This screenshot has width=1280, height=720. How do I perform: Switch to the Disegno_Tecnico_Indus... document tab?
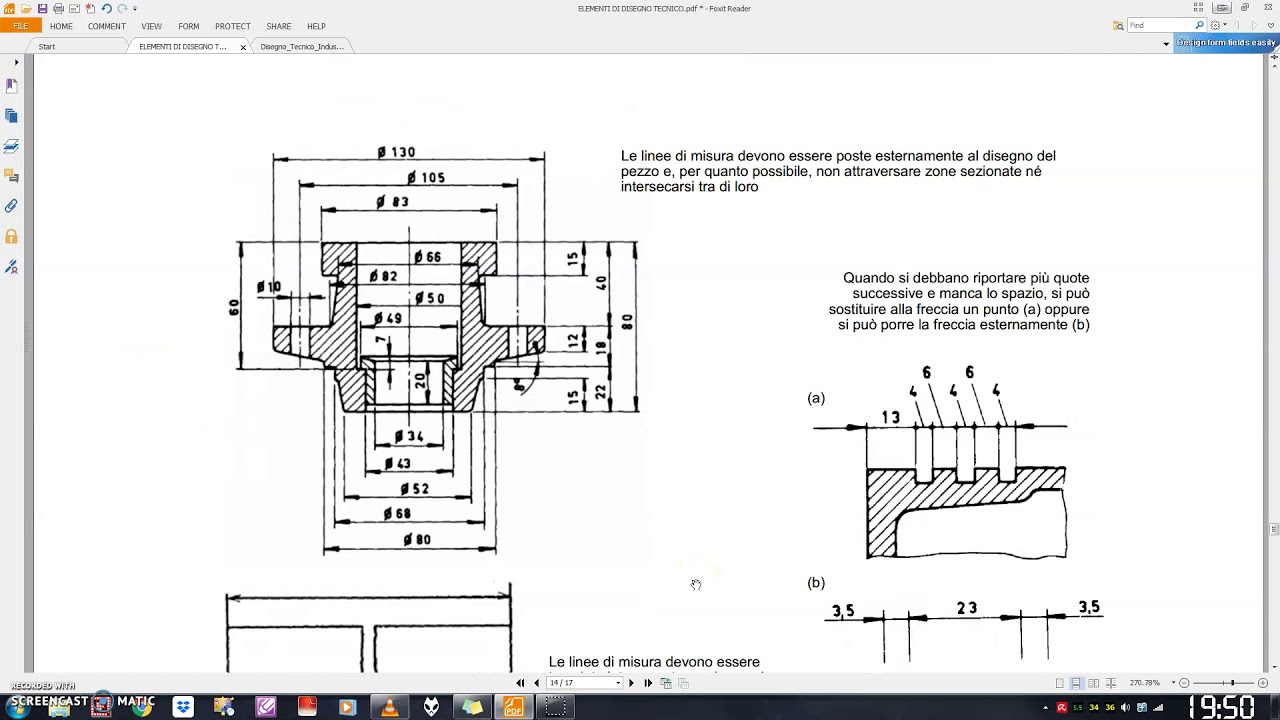tap(302, 47)
